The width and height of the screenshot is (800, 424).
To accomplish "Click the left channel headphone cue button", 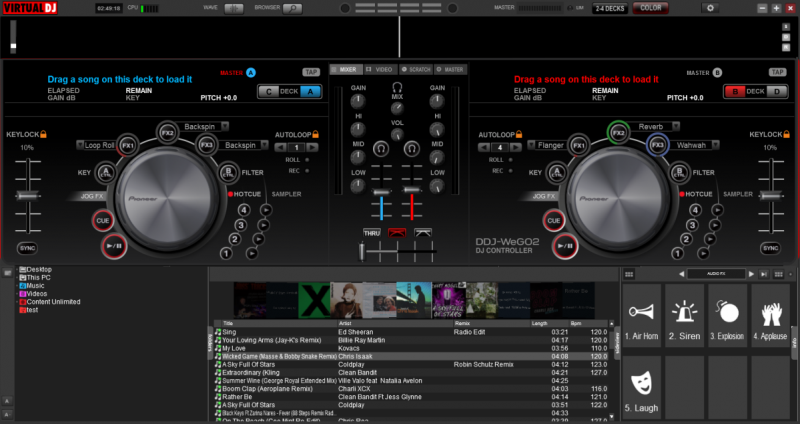I will [x=381, y=148].
